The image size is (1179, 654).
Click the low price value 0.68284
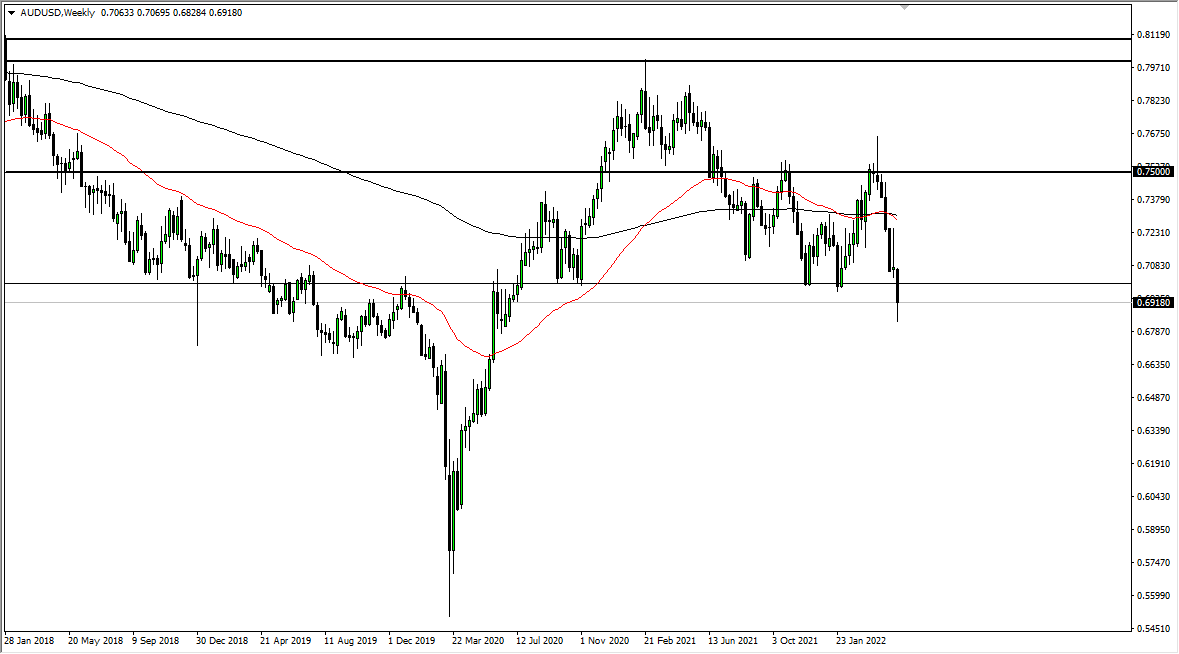click(189, 13)
